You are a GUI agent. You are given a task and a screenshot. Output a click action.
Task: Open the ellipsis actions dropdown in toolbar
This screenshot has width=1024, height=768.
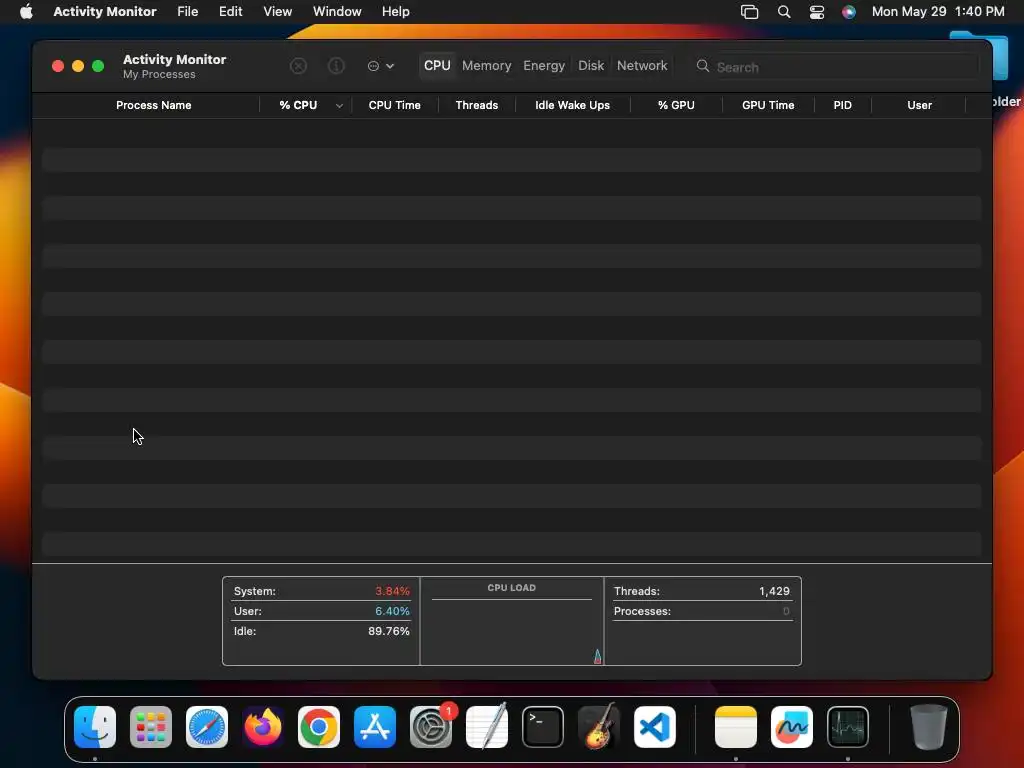pos(381,66)
